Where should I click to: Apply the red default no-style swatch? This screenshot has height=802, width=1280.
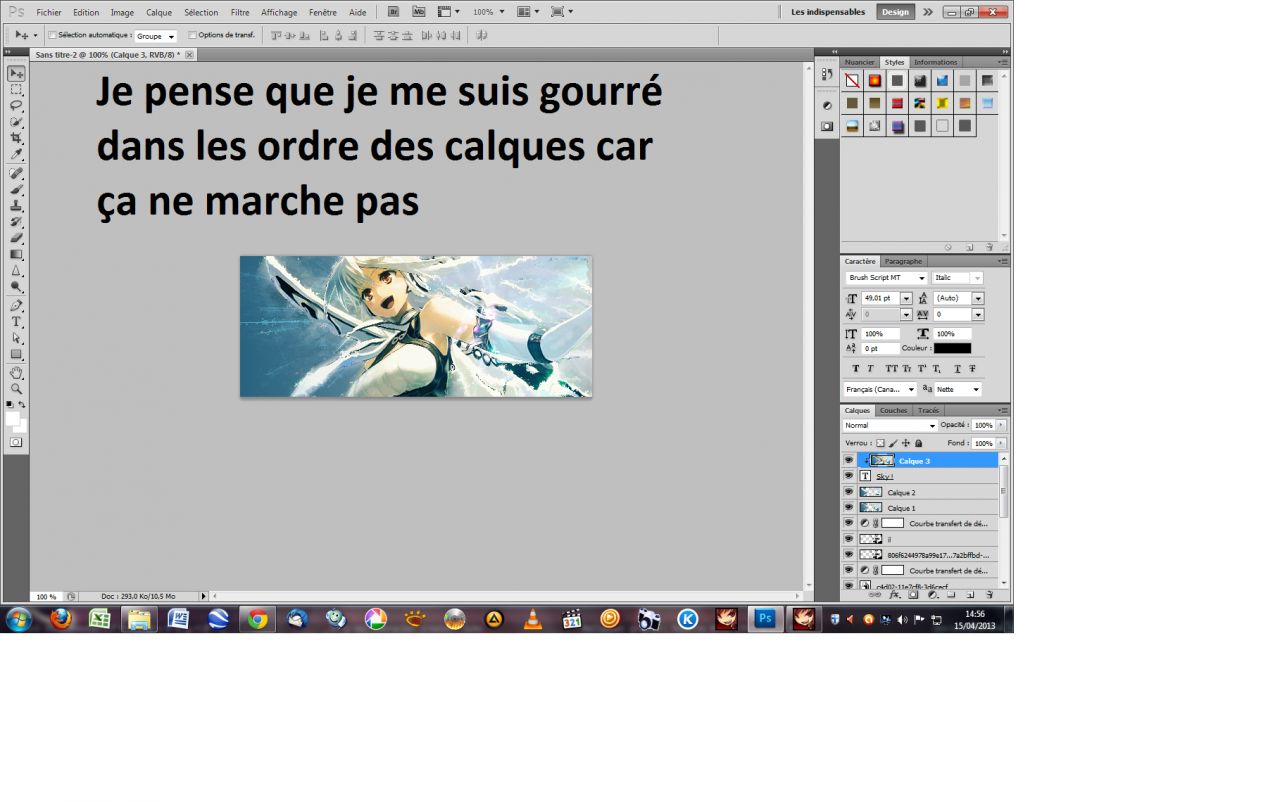(x=852, y=80)
